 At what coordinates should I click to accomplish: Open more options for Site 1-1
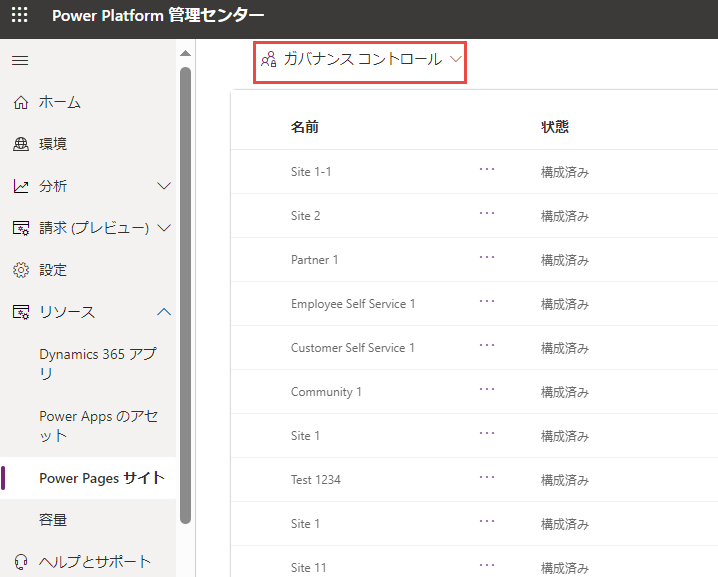coord(487,169)
